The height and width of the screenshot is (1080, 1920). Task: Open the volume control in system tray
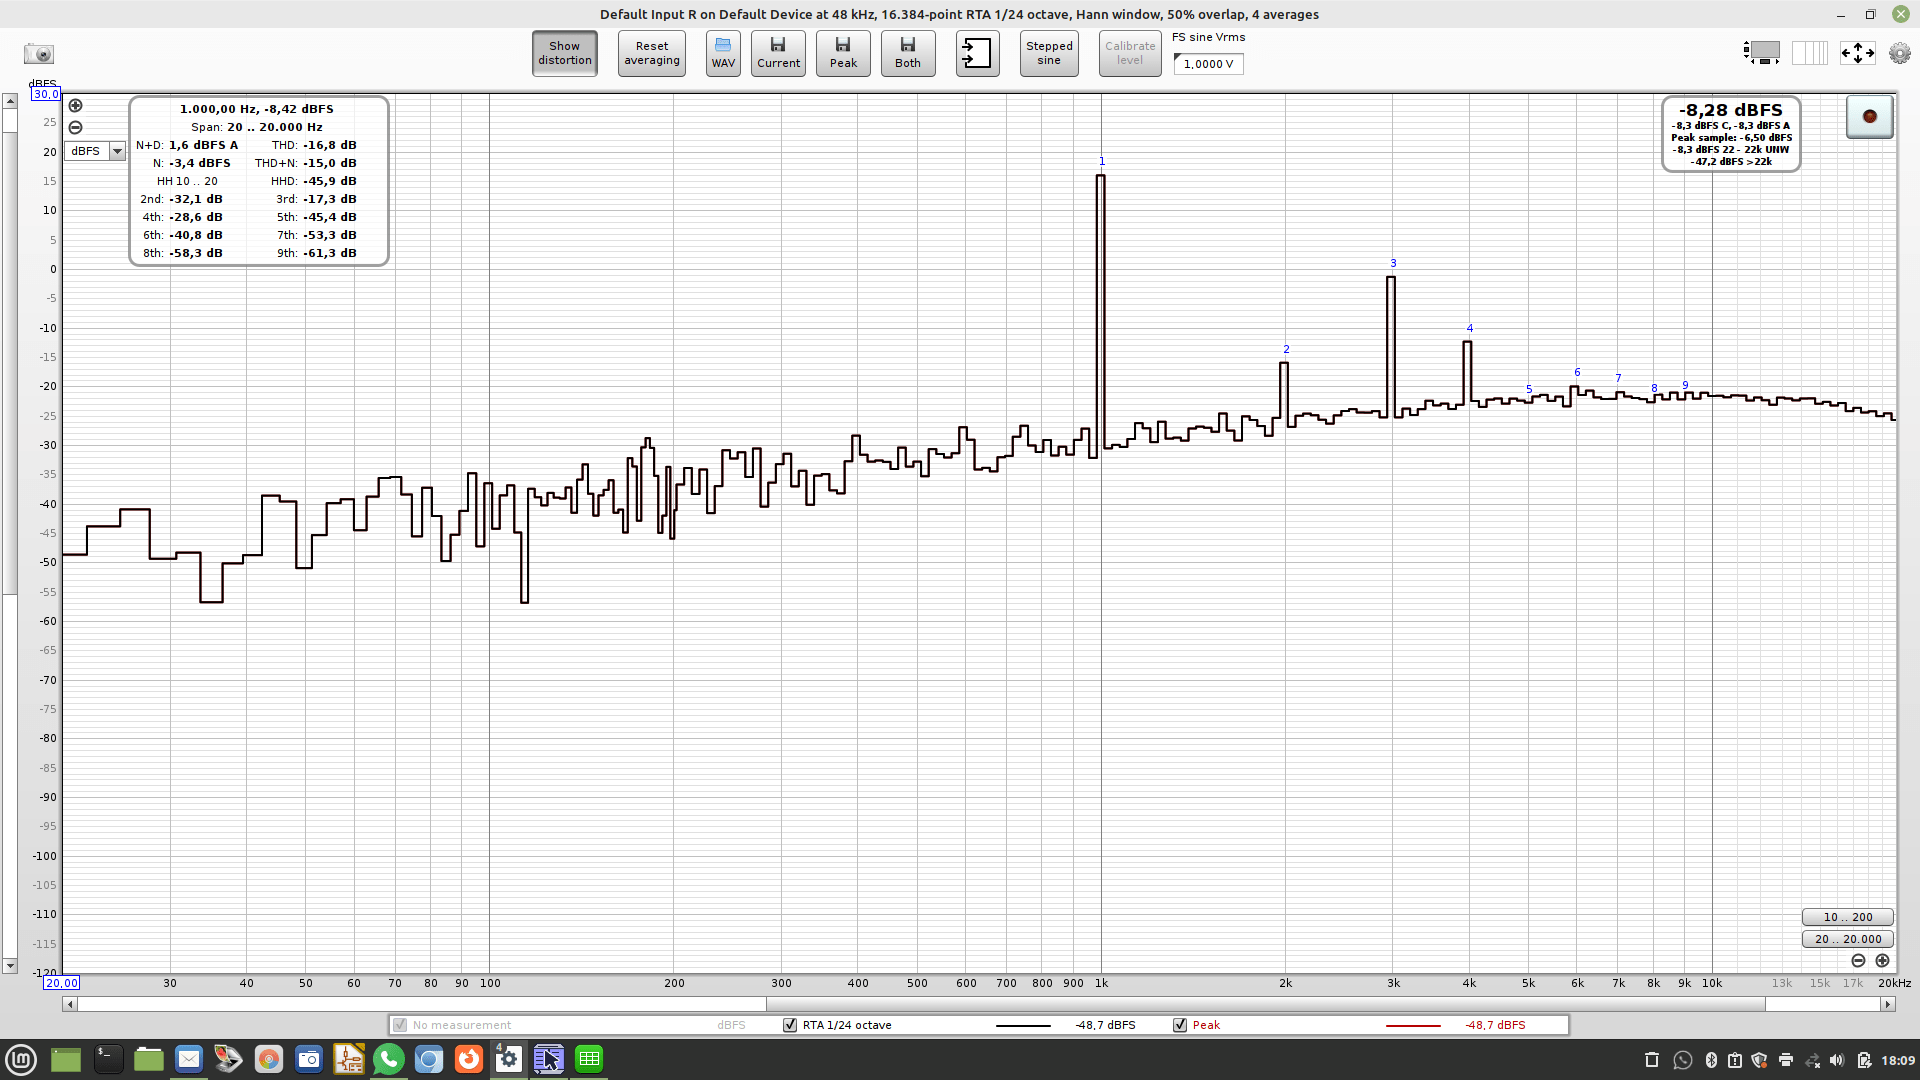pyautogui.click(x=1837, y=1060)
